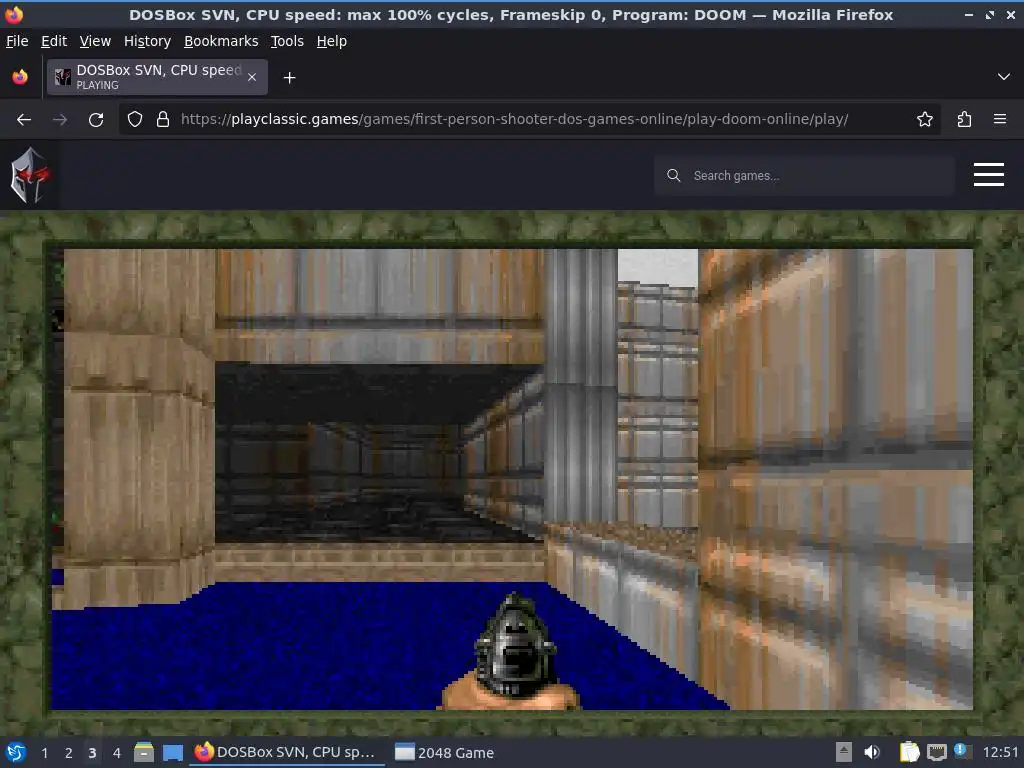Open the Tools menu

click(x=287, y=41)
